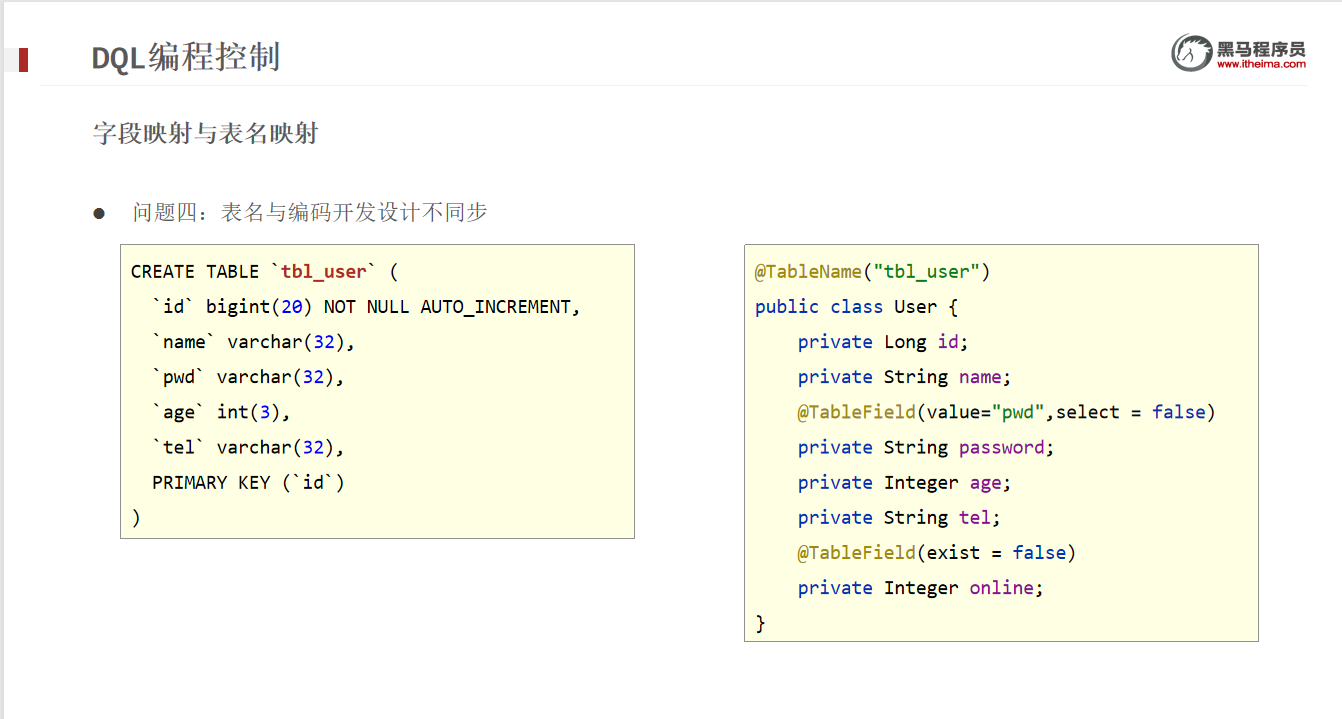The height and width of the screenshot is (719, 1342).
Task: Click the id bigint AUTO_INCREMENT column line
Action: pyautogui.click(x=366, y=307)
